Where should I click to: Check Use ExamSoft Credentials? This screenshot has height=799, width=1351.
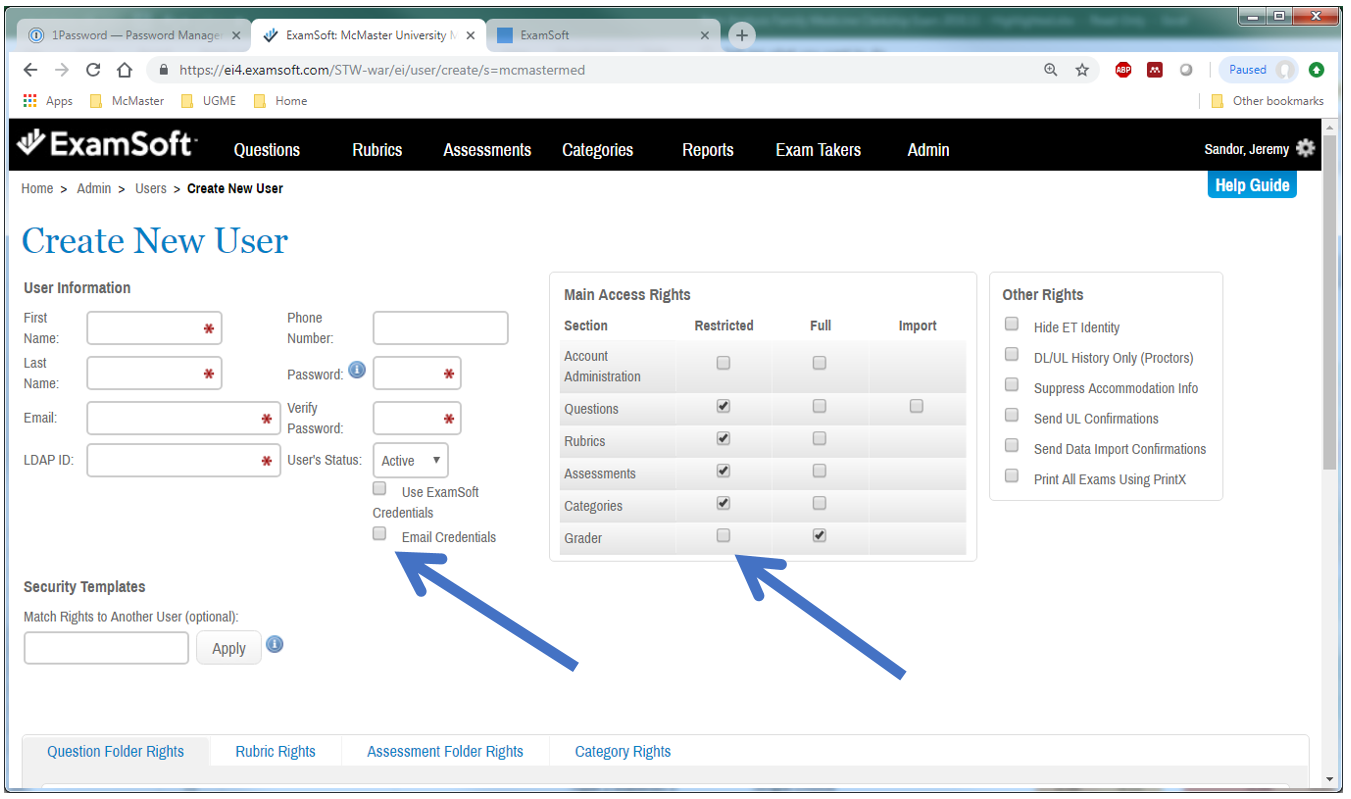pyautogui.click(x=379, y=489)
